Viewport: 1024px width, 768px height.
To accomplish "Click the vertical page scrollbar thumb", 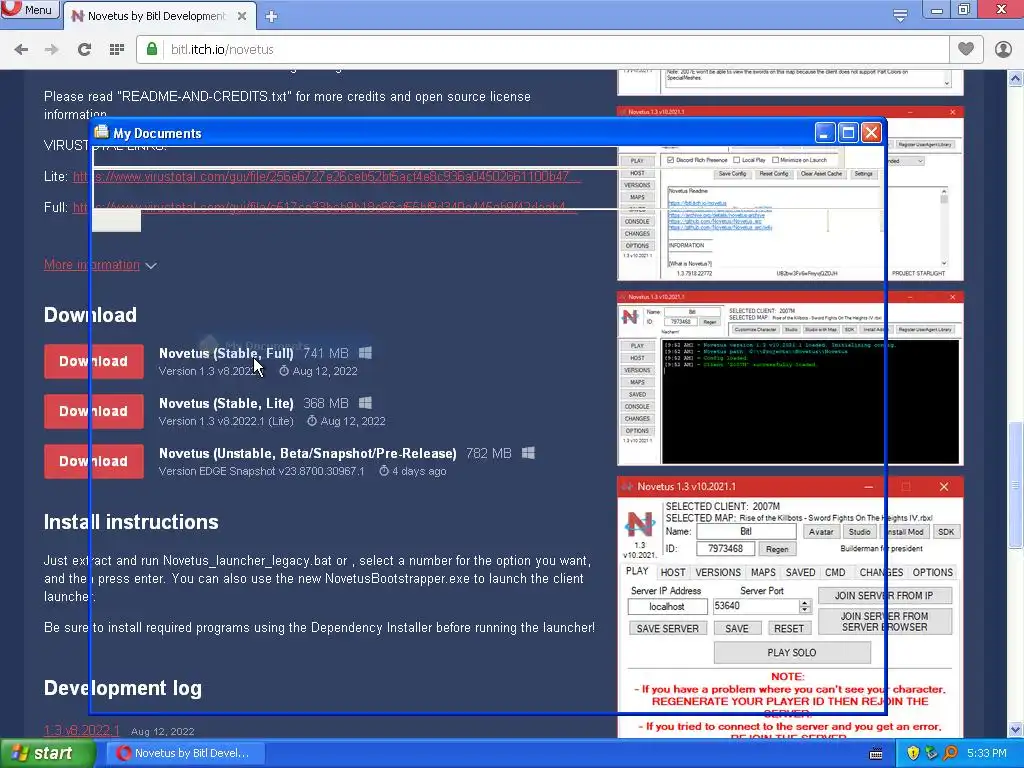I will (x=1016, y=485).
